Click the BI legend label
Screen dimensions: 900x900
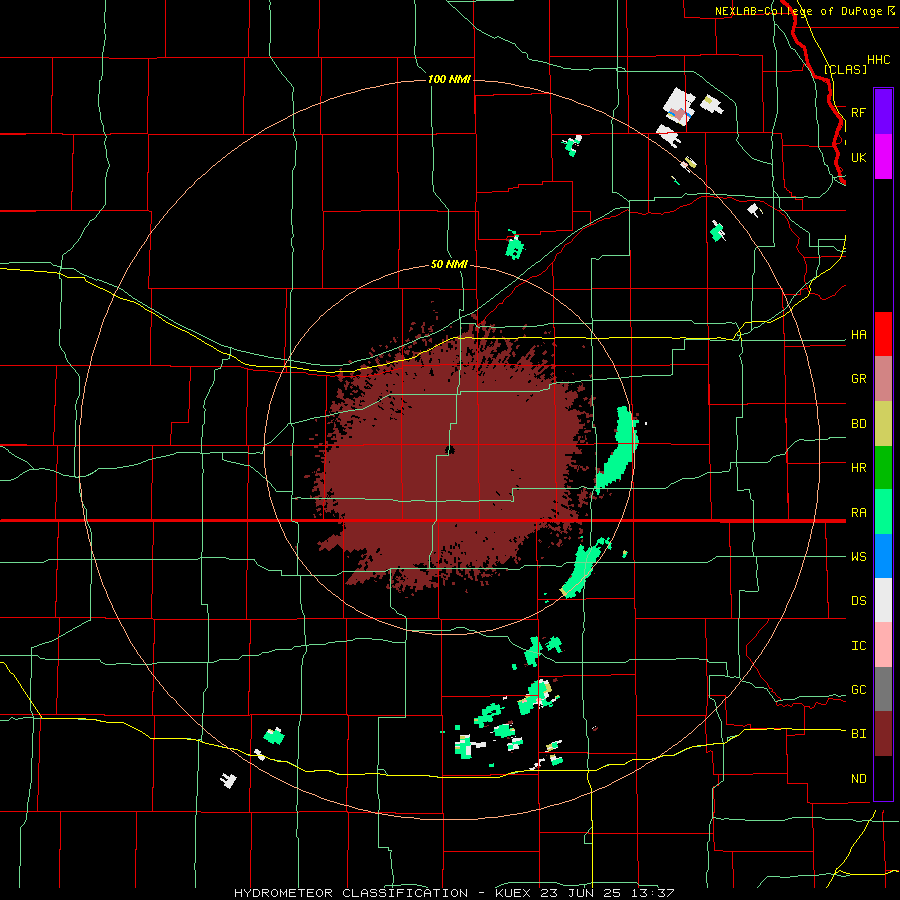tap(858, 734)
